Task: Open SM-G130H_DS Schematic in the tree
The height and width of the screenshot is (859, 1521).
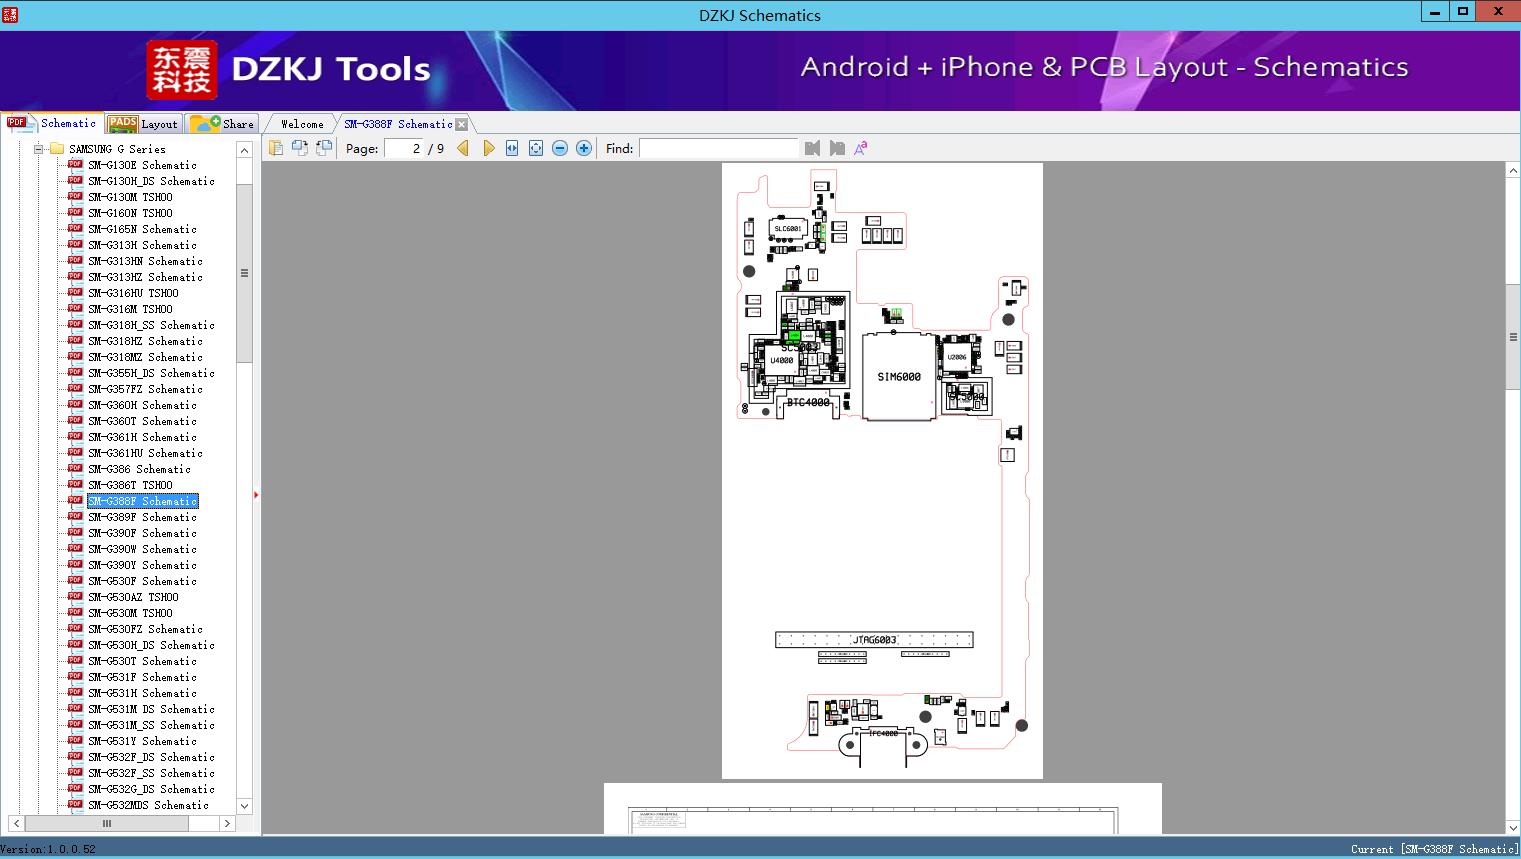Action: point(151,181)
